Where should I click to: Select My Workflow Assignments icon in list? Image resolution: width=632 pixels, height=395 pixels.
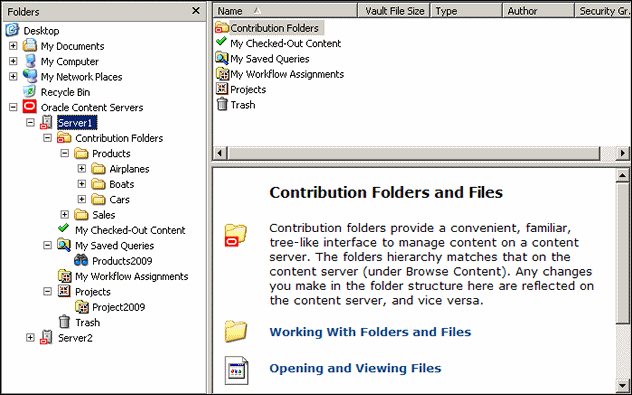pos(222,74)
